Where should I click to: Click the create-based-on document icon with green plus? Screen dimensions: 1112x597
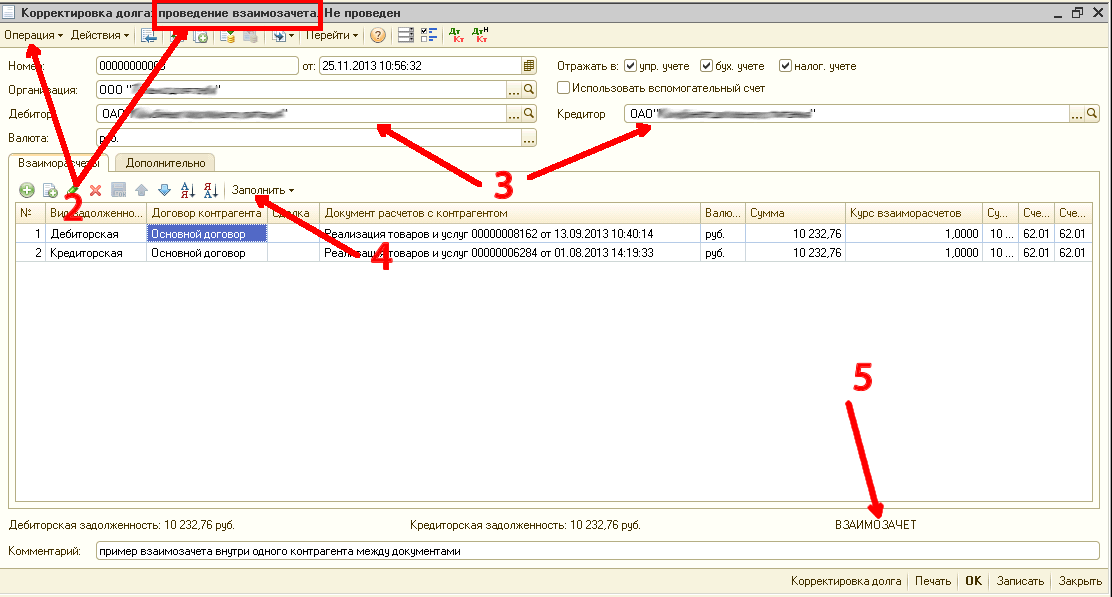coord(201,35)
